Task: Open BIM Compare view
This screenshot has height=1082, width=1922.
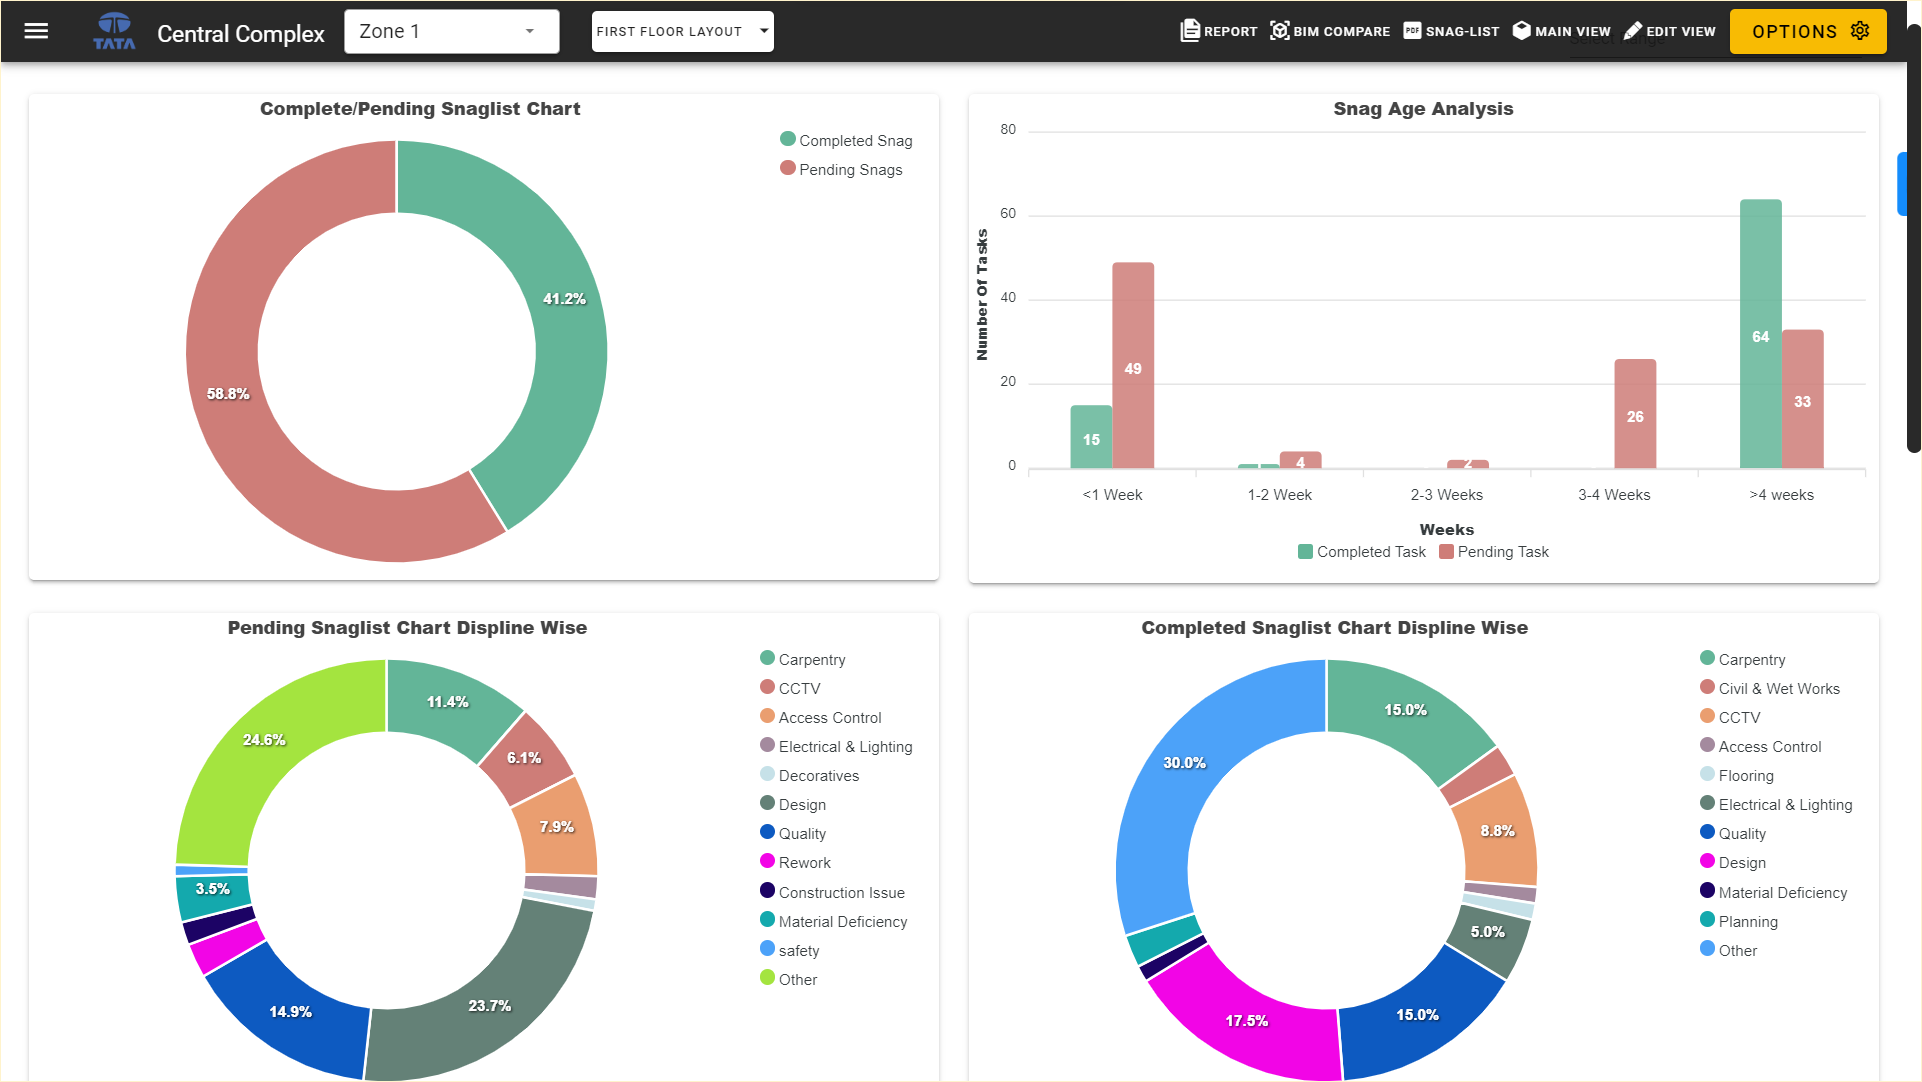Action: click(1330, 31)
